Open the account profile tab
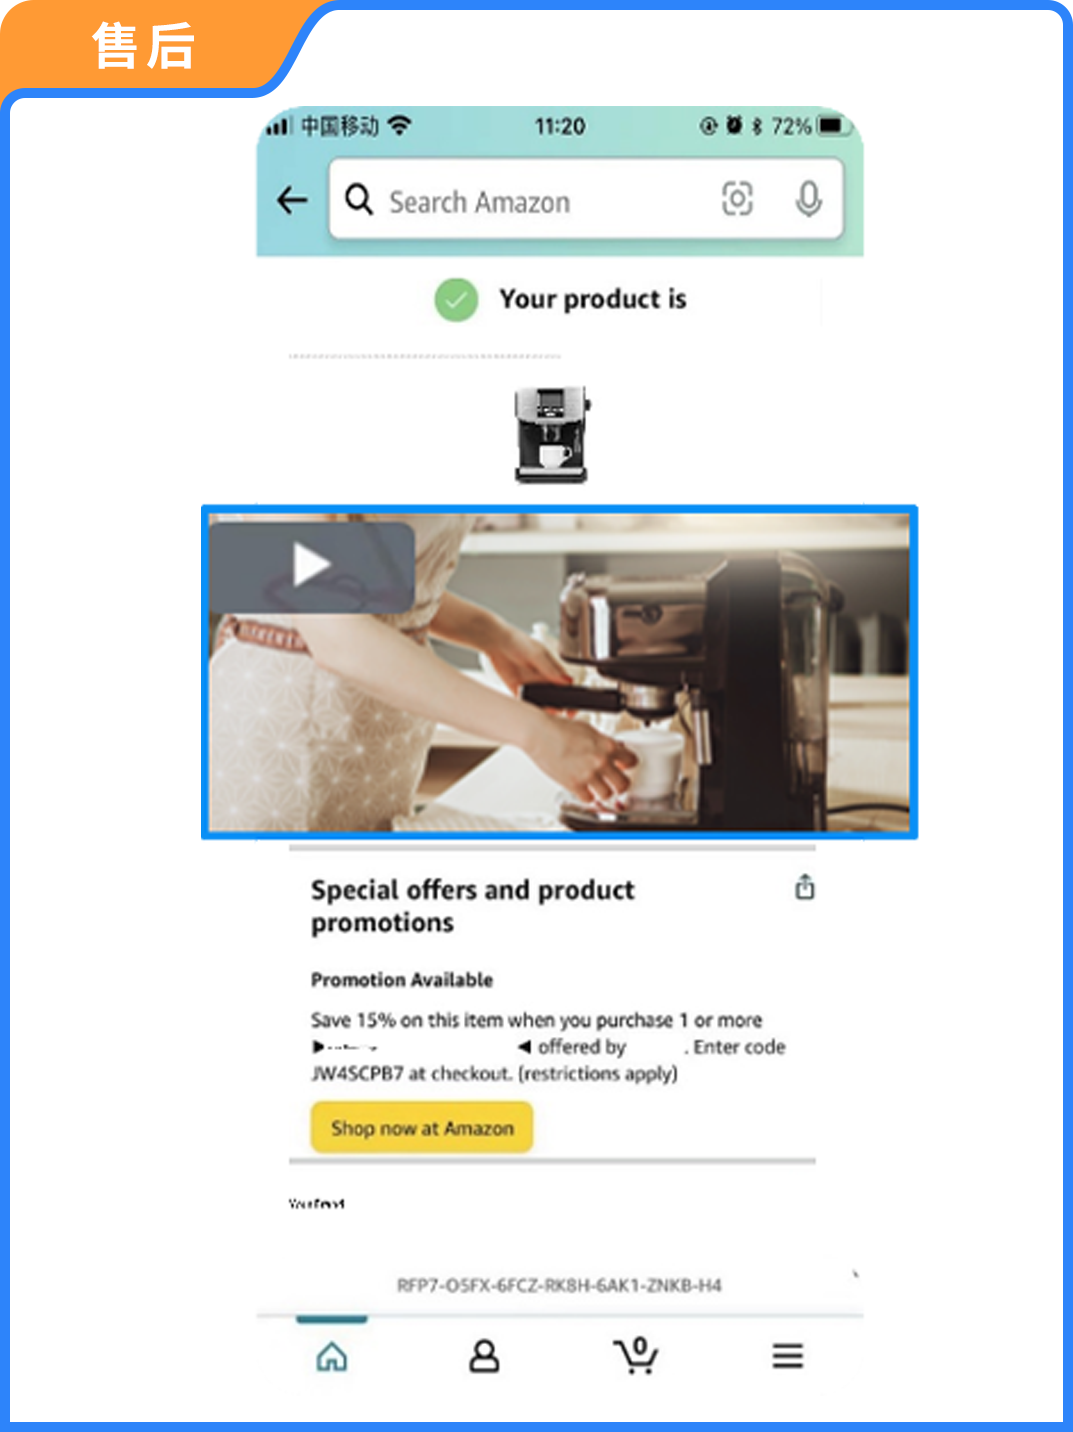This screenshot has height=1432, width=1073. tap(484, 1357)
